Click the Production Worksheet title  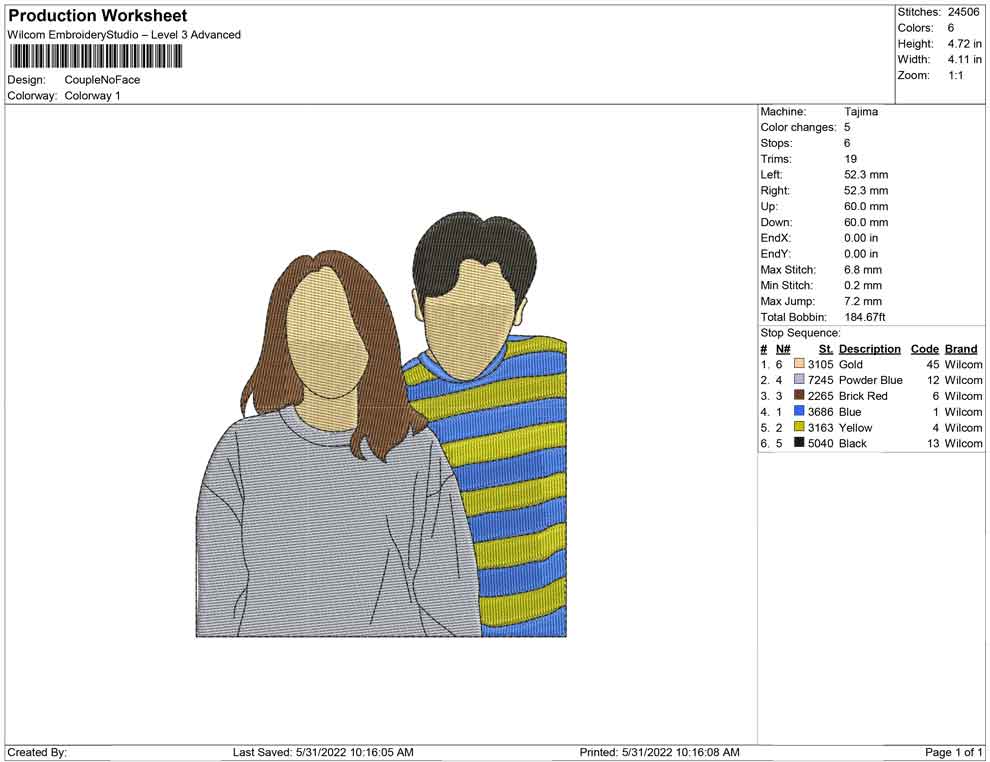coord(98,16)
